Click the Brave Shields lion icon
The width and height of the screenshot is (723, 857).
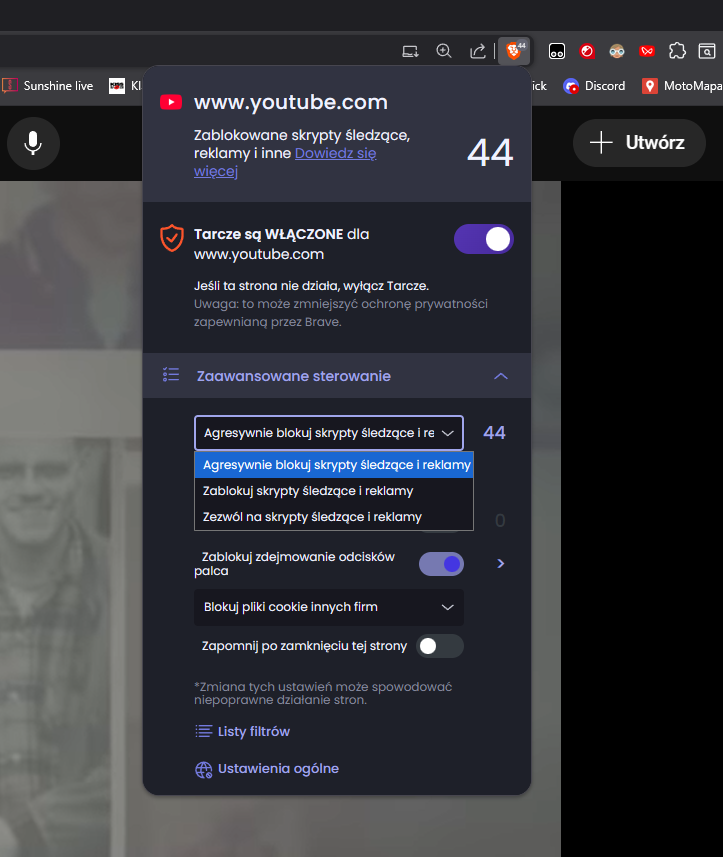pos(514,51)
